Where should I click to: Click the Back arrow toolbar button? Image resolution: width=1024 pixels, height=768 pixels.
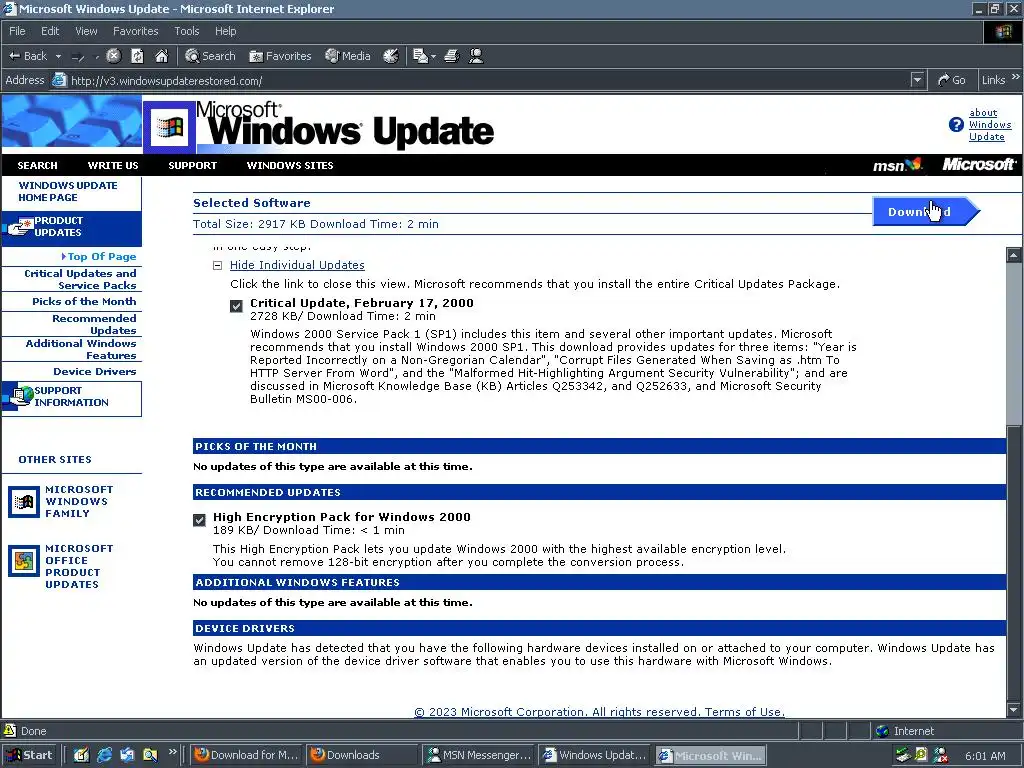[x=27, y=56]
